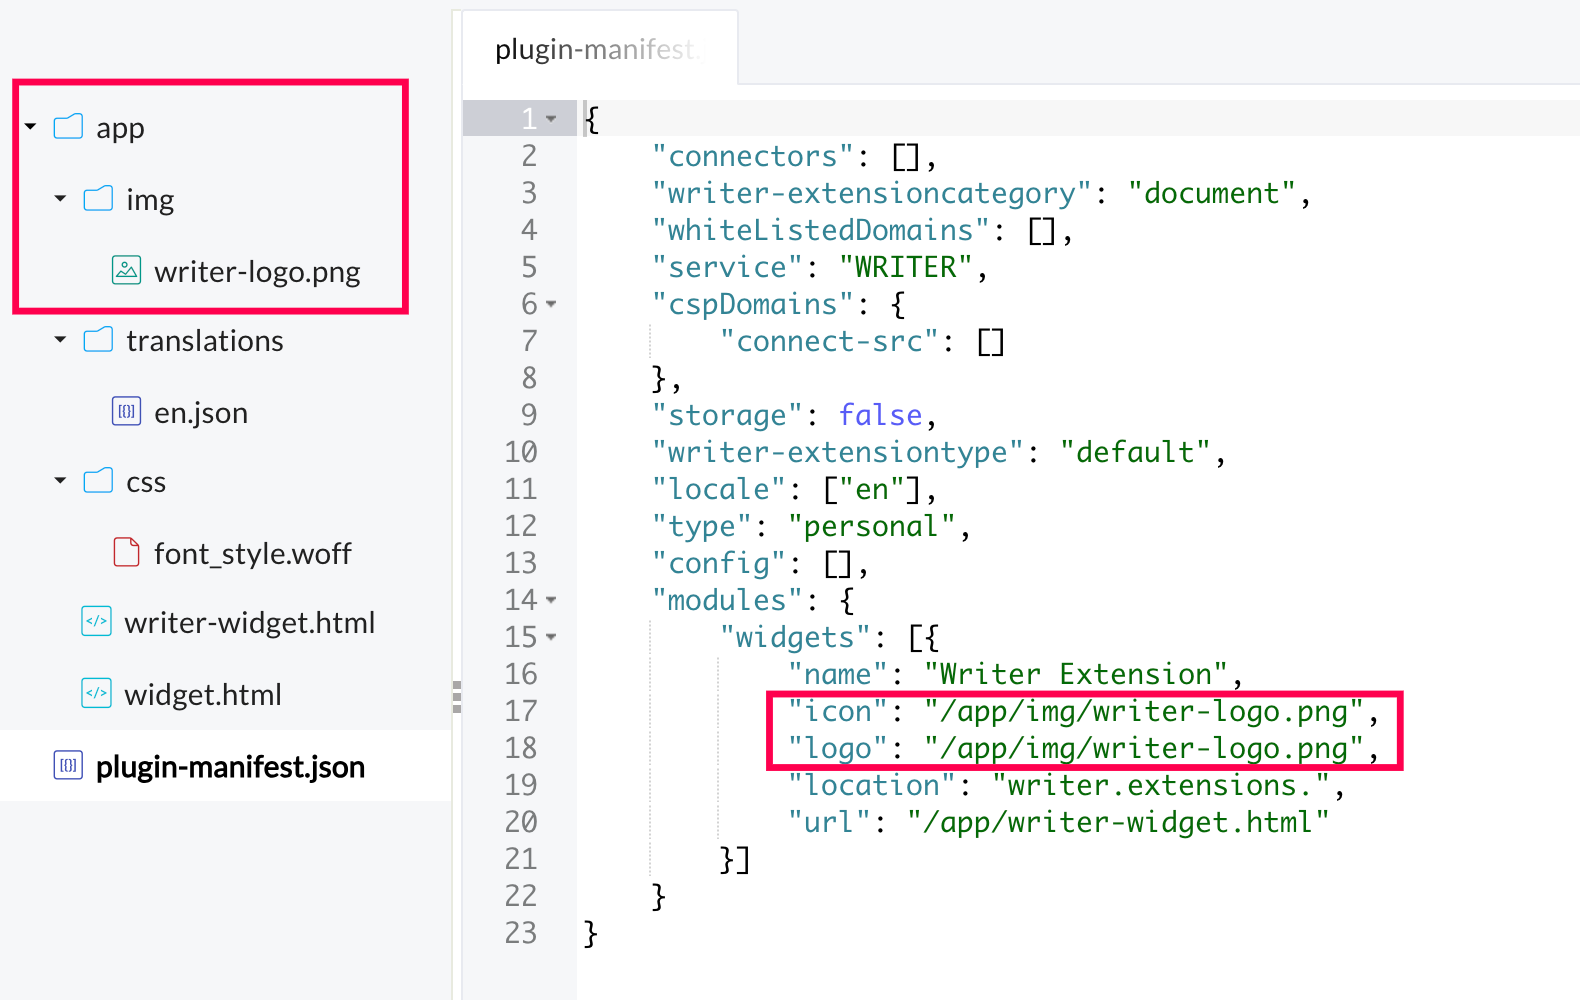Image resolution: width=1580 pixels, height=1000 pixels.
Task: Open widget.html in the file tree
Action: pos(202,694)
